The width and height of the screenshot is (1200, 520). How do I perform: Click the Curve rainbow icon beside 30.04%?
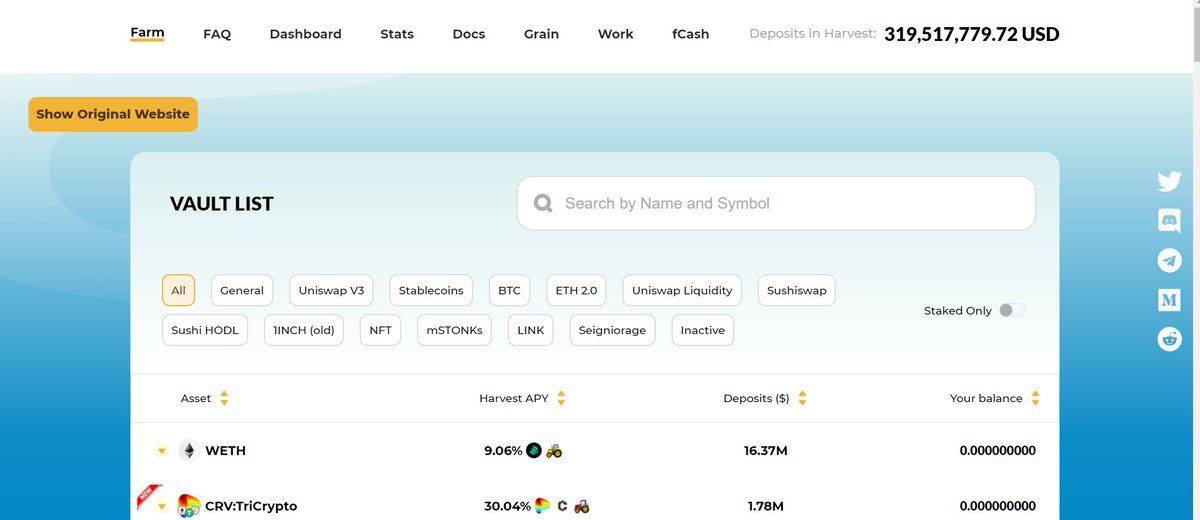point(543,506)
